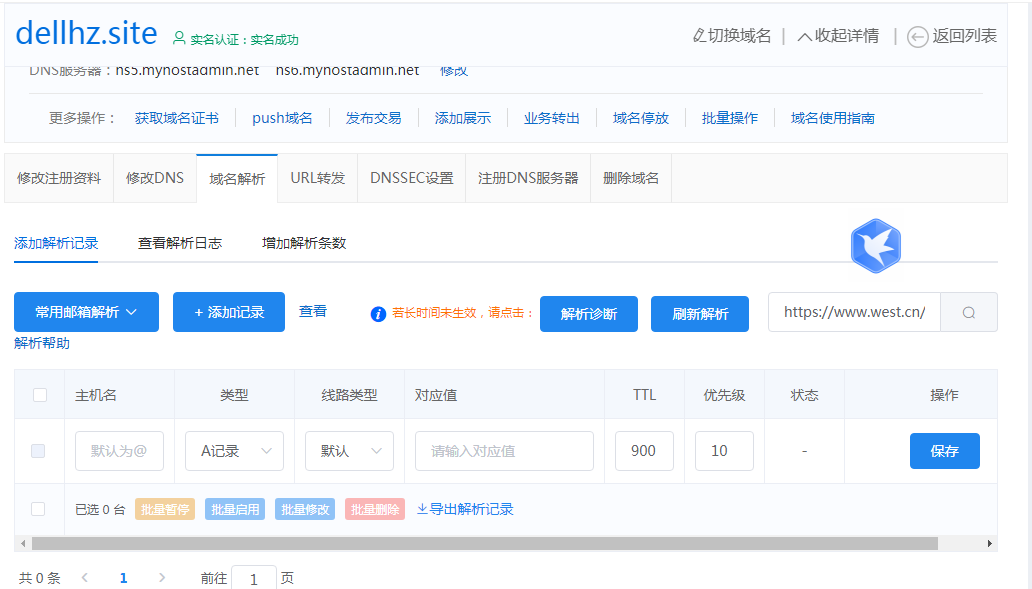Viewport: 1032px width, 589px height.
Task: Click the blue bird floating assistant icon
Action: (876, 246)
